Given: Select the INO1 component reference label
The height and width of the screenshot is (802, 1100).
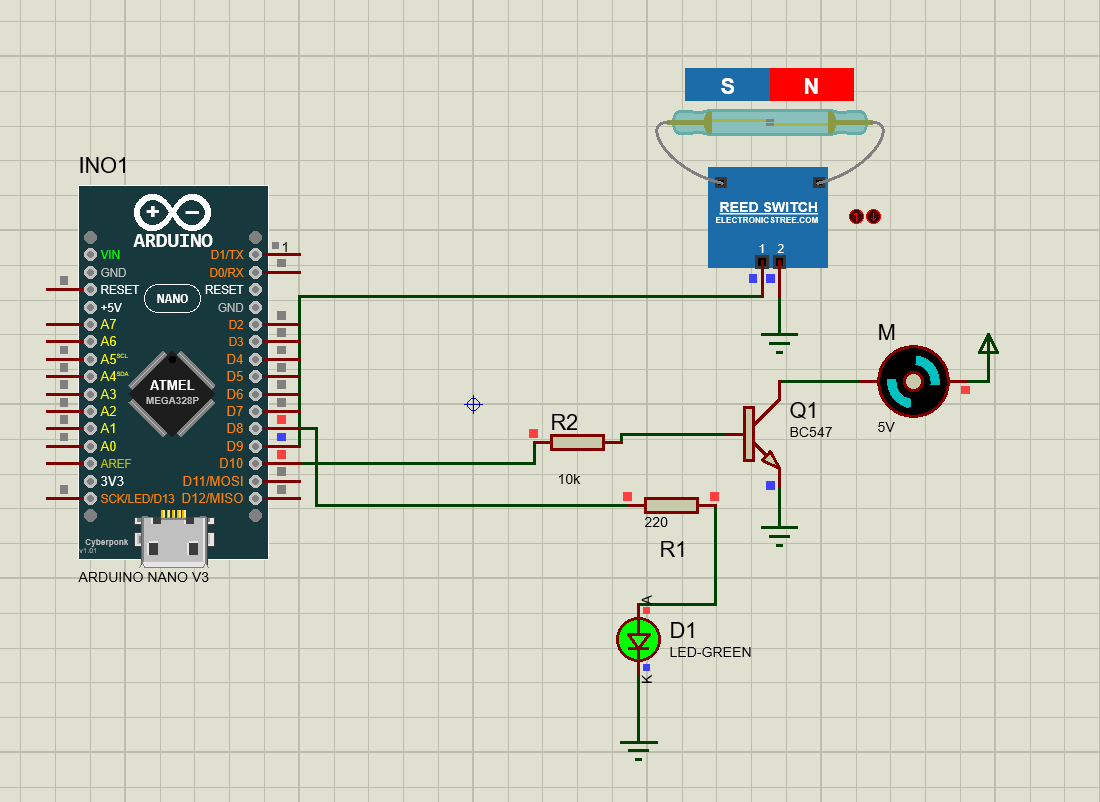Looking at the screenshot, I should (103, 166).
